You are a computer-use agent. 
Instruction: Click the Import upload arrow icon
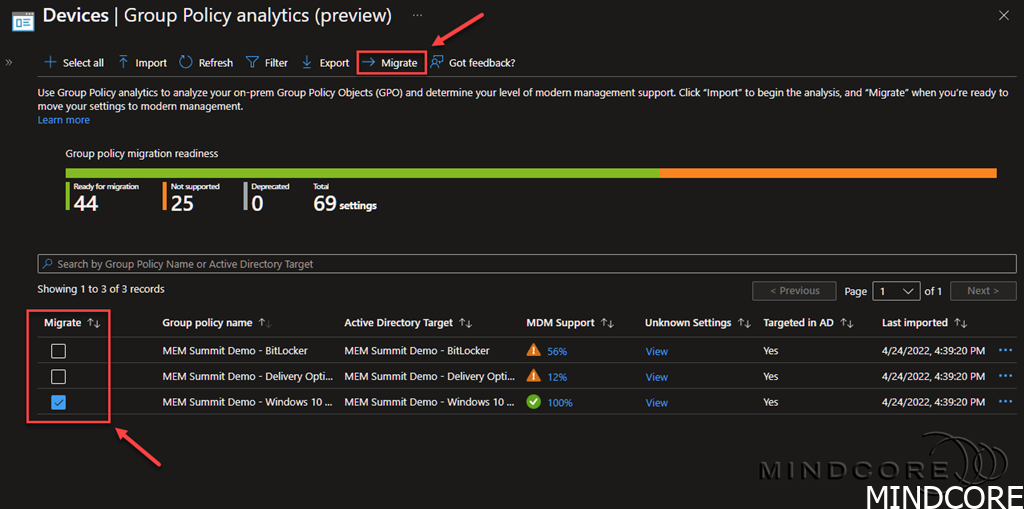(x=124, y=62)
